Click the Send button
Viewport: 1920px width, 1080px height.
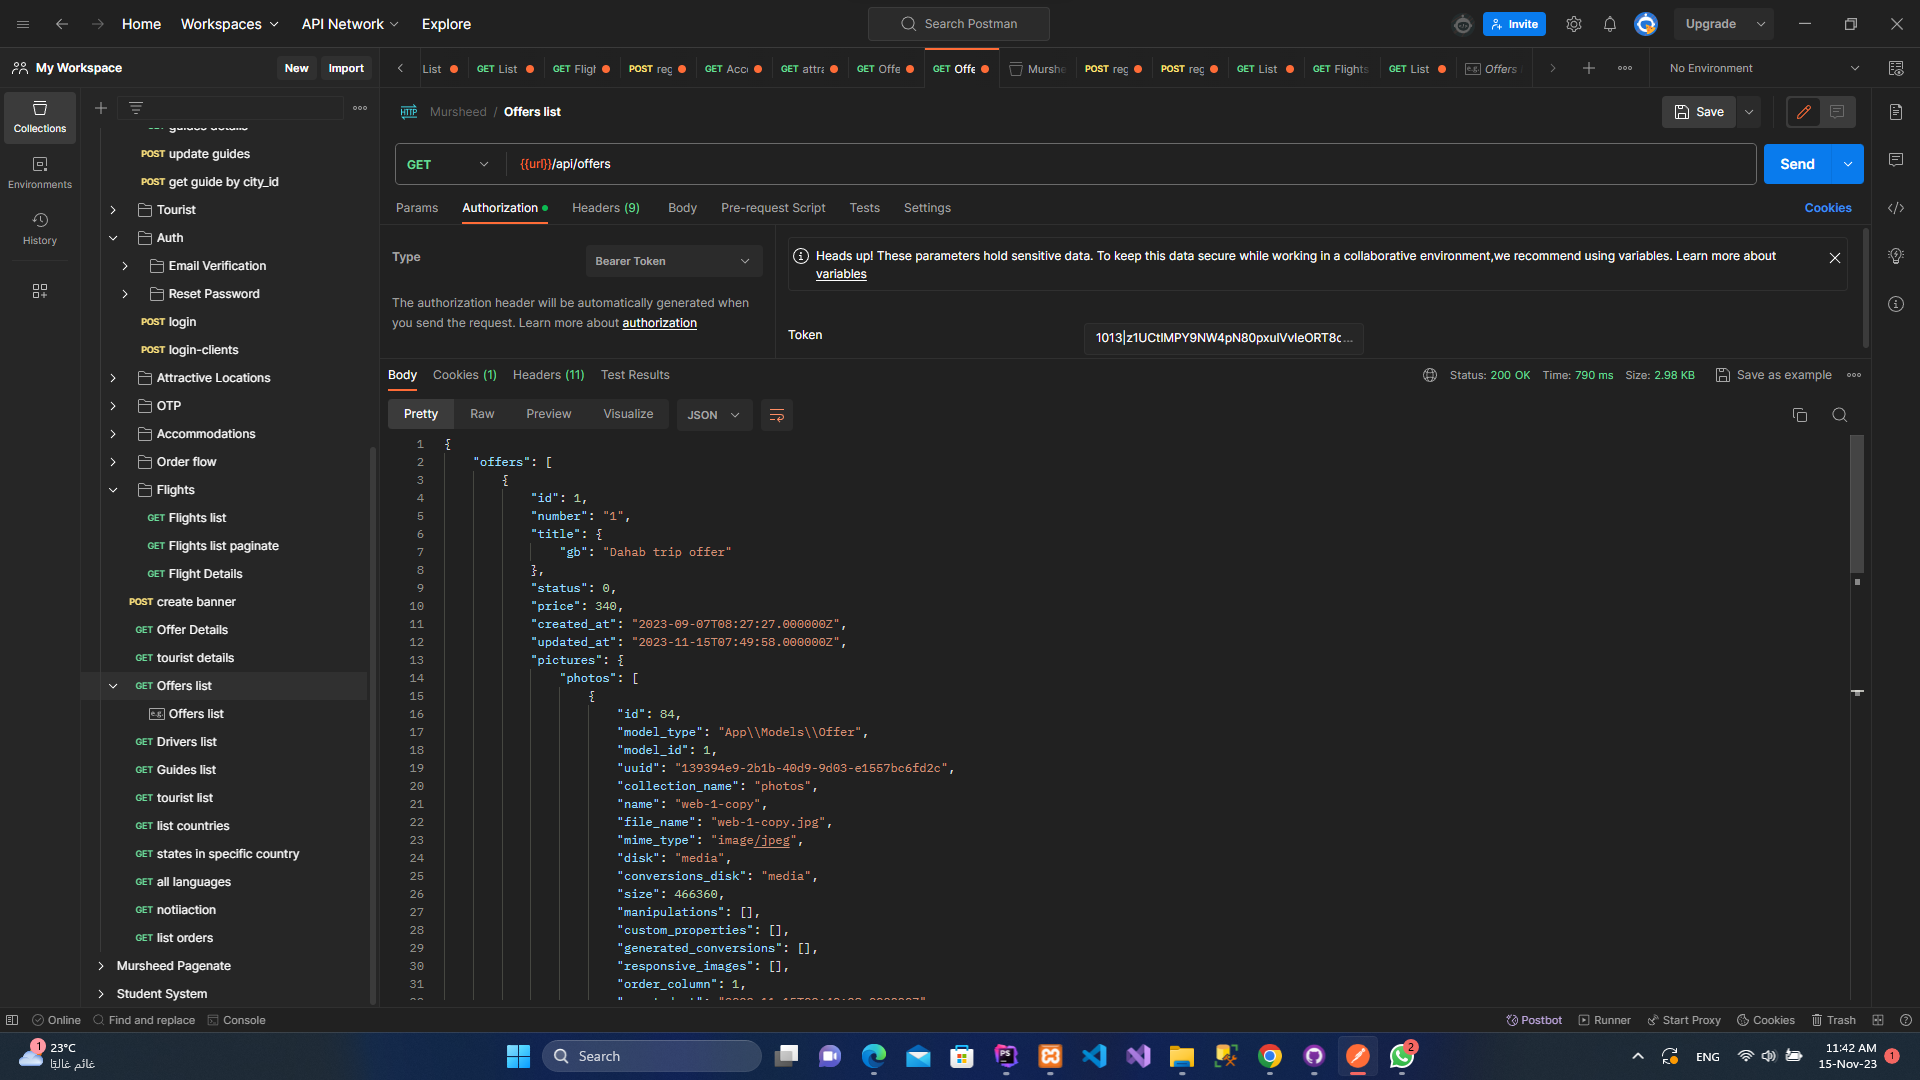pyautogui.click(x=1796, y=164)
